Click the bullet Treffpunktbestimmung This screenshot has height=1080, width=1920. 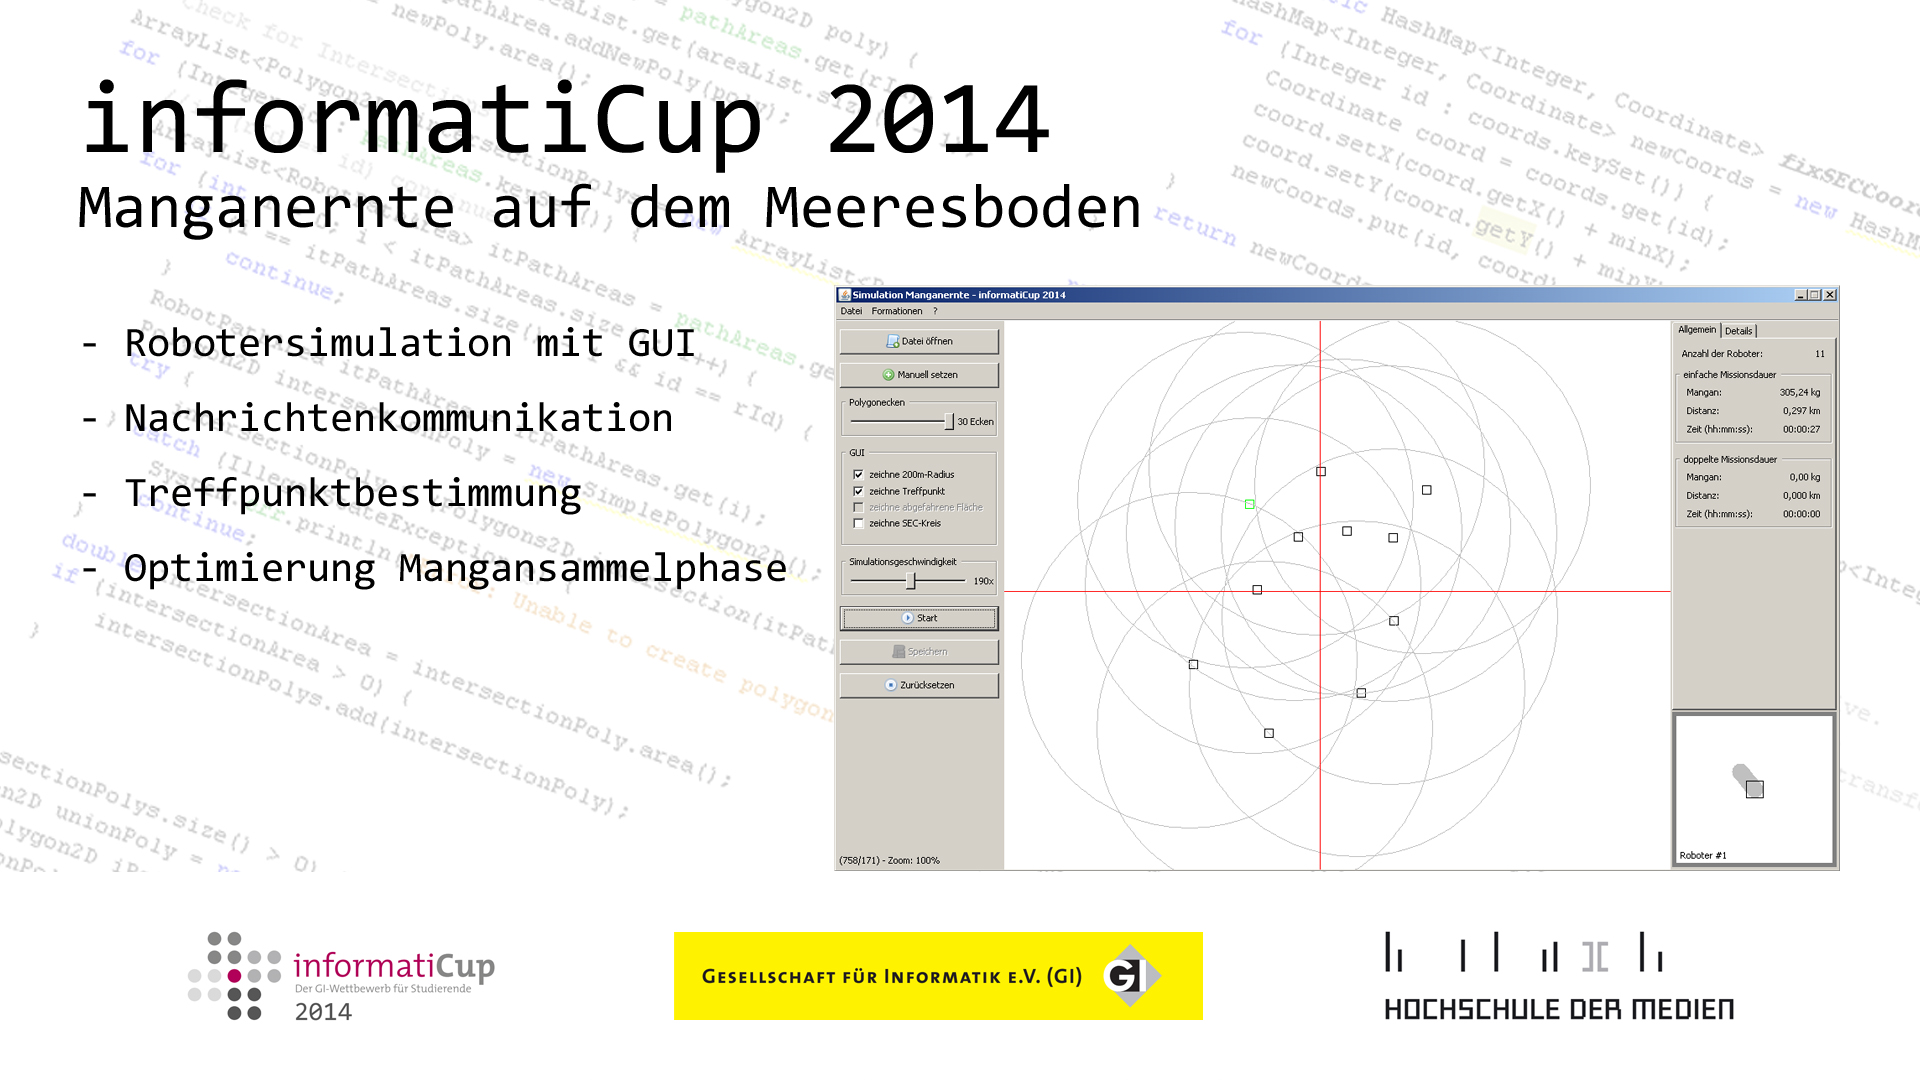click(x=353, y=494)
